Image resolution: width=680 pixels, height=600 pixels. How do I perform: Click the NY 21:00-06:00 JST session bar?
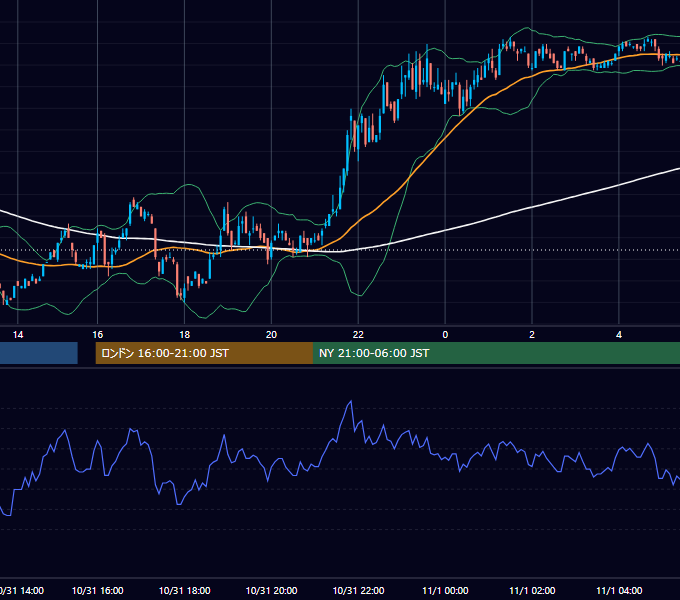(496, 353)
